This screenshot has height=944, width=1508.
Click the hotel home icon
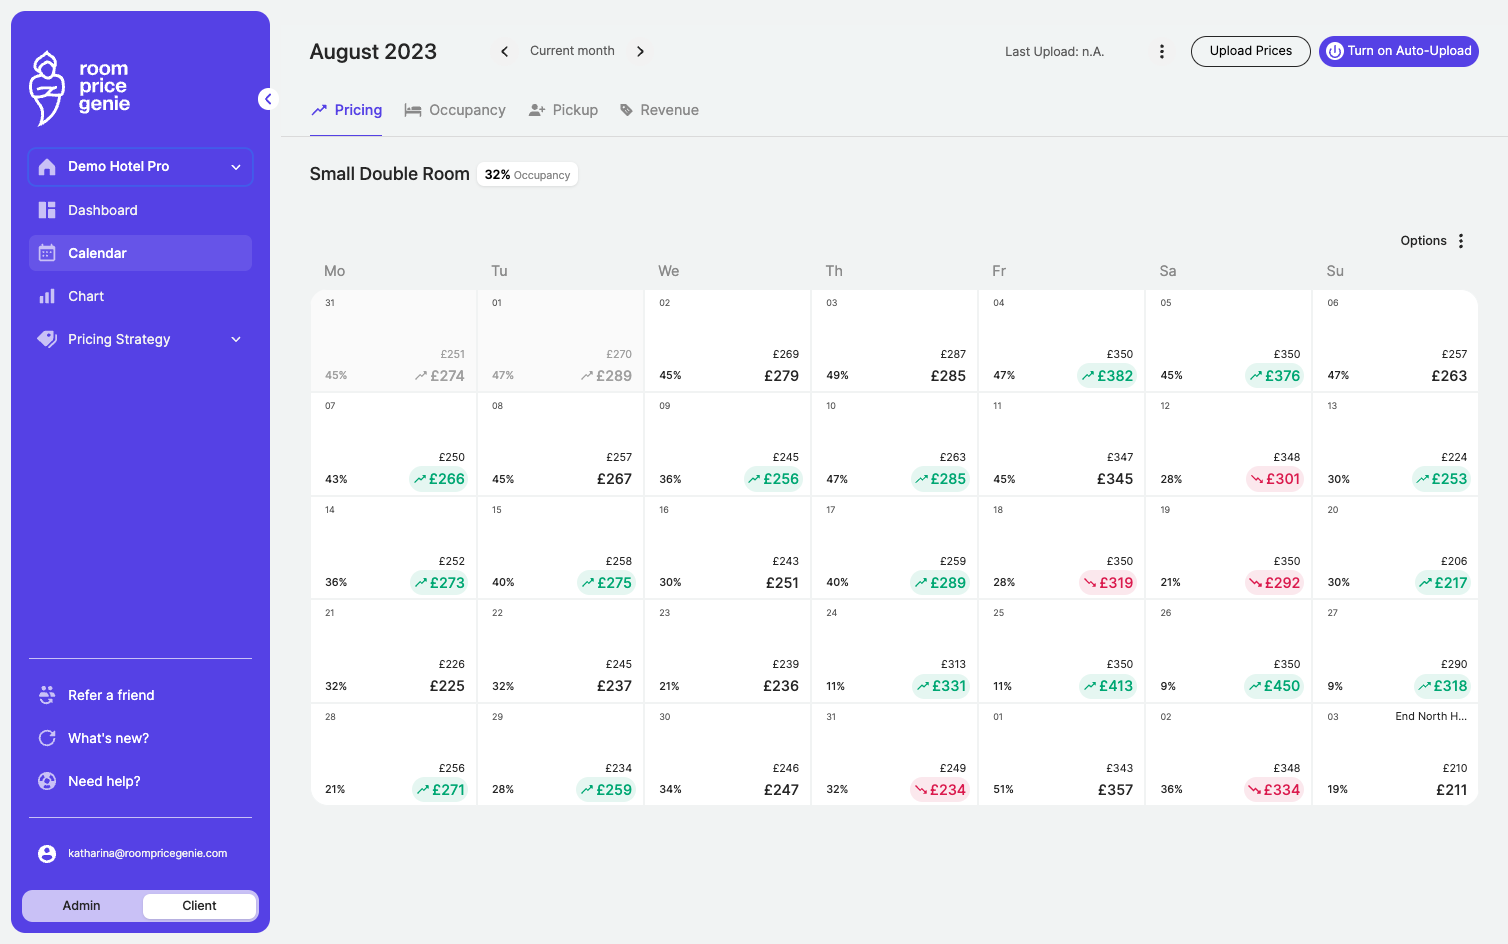47,167
